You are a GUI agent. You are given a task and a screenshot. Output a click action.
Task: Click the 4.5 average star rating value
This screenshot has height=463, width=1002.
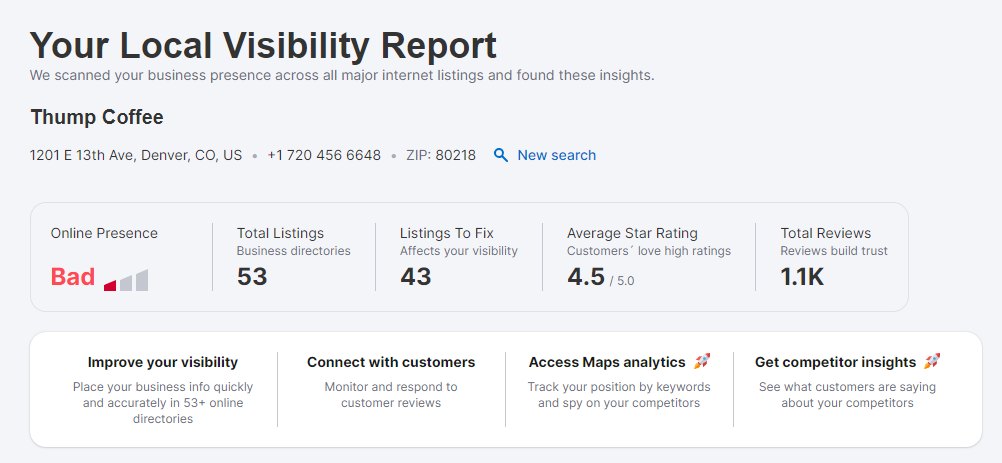(x=586, y=277)
